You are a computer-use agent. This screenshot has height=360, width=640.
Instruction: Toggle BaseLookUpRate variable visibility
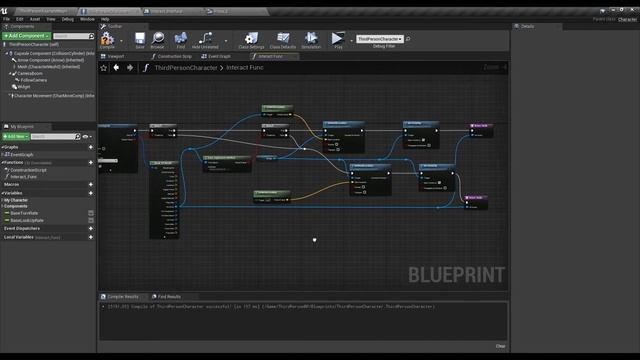coord(91,220)
